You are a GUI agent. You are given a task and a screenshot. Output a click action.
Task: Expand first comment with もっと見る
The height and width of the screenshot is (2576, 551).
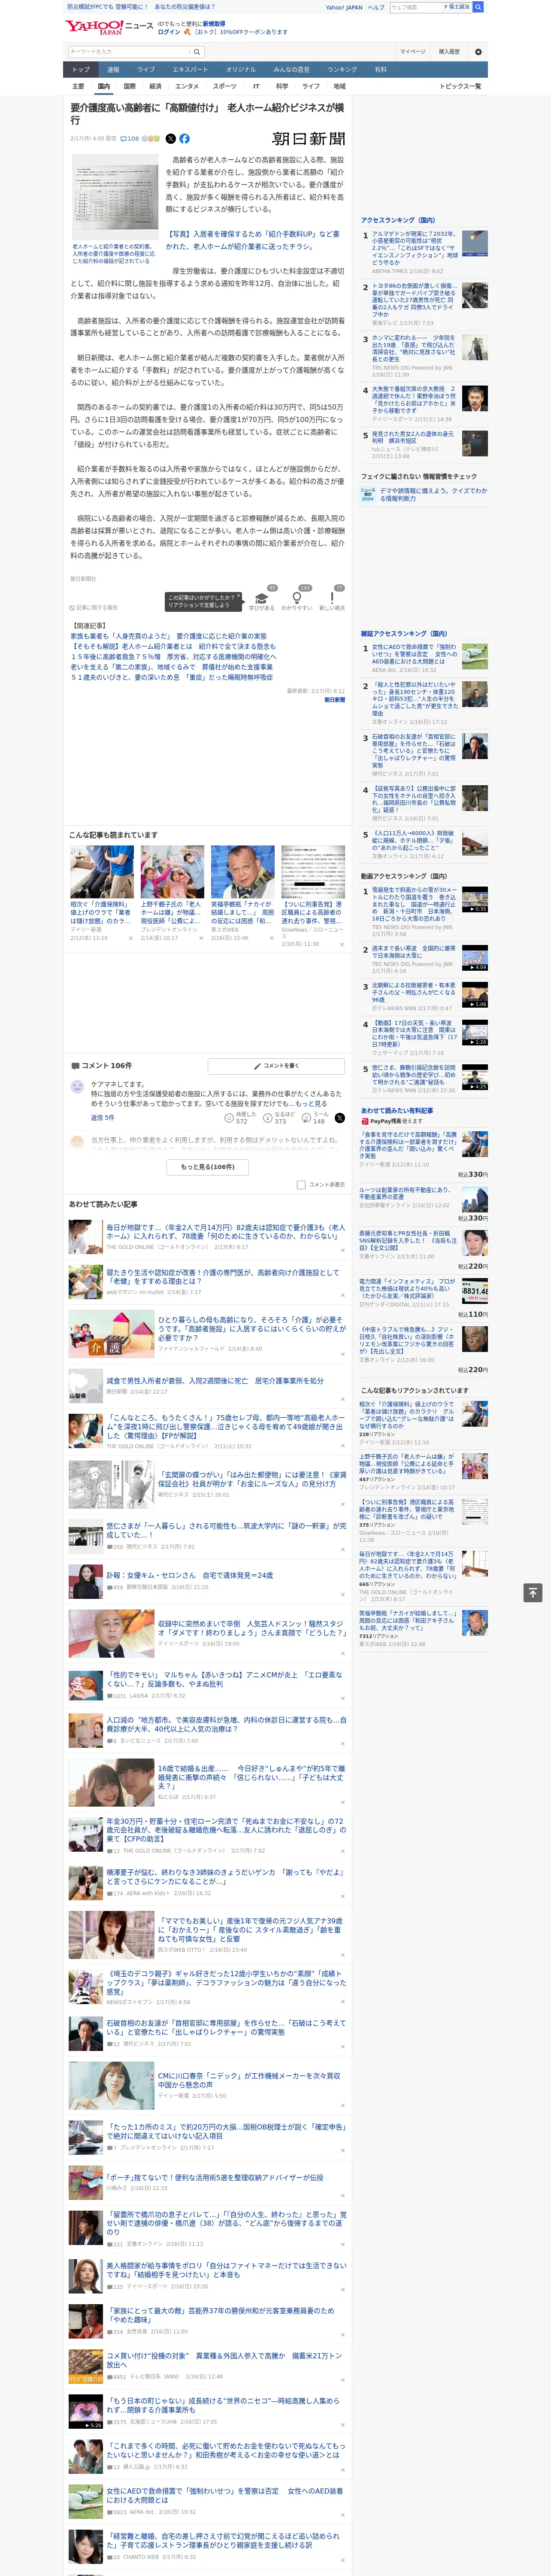click(311, 1104)
